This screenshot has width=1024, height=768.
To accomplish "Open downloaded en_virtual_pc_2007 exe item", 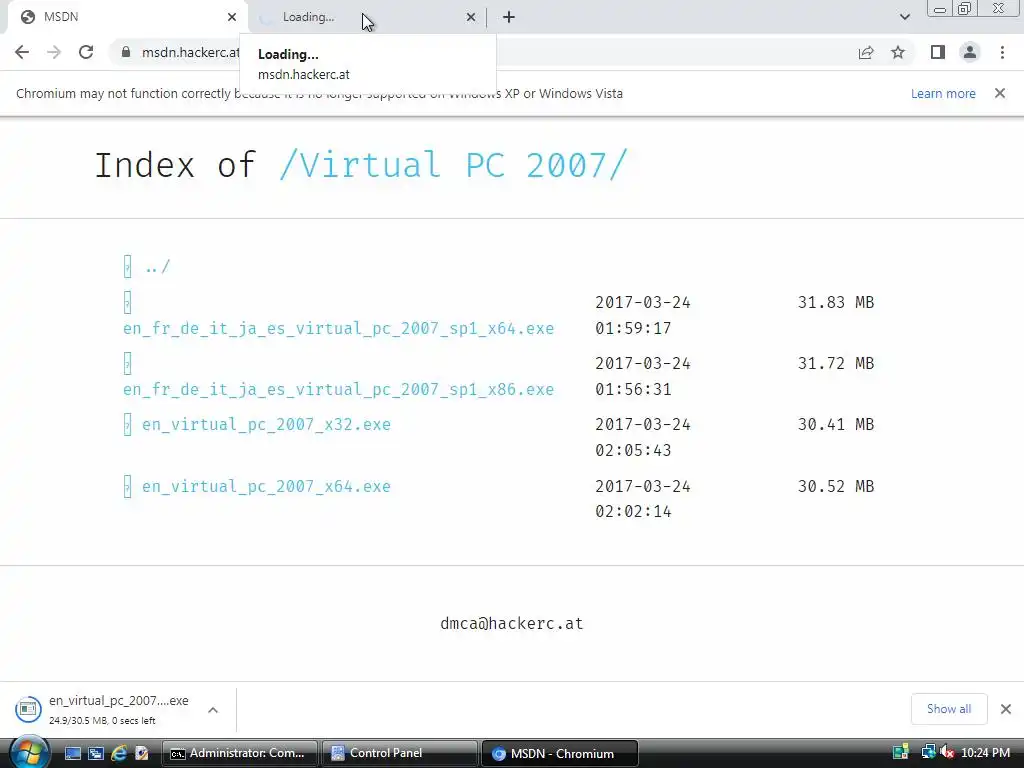I will [119, 709].
